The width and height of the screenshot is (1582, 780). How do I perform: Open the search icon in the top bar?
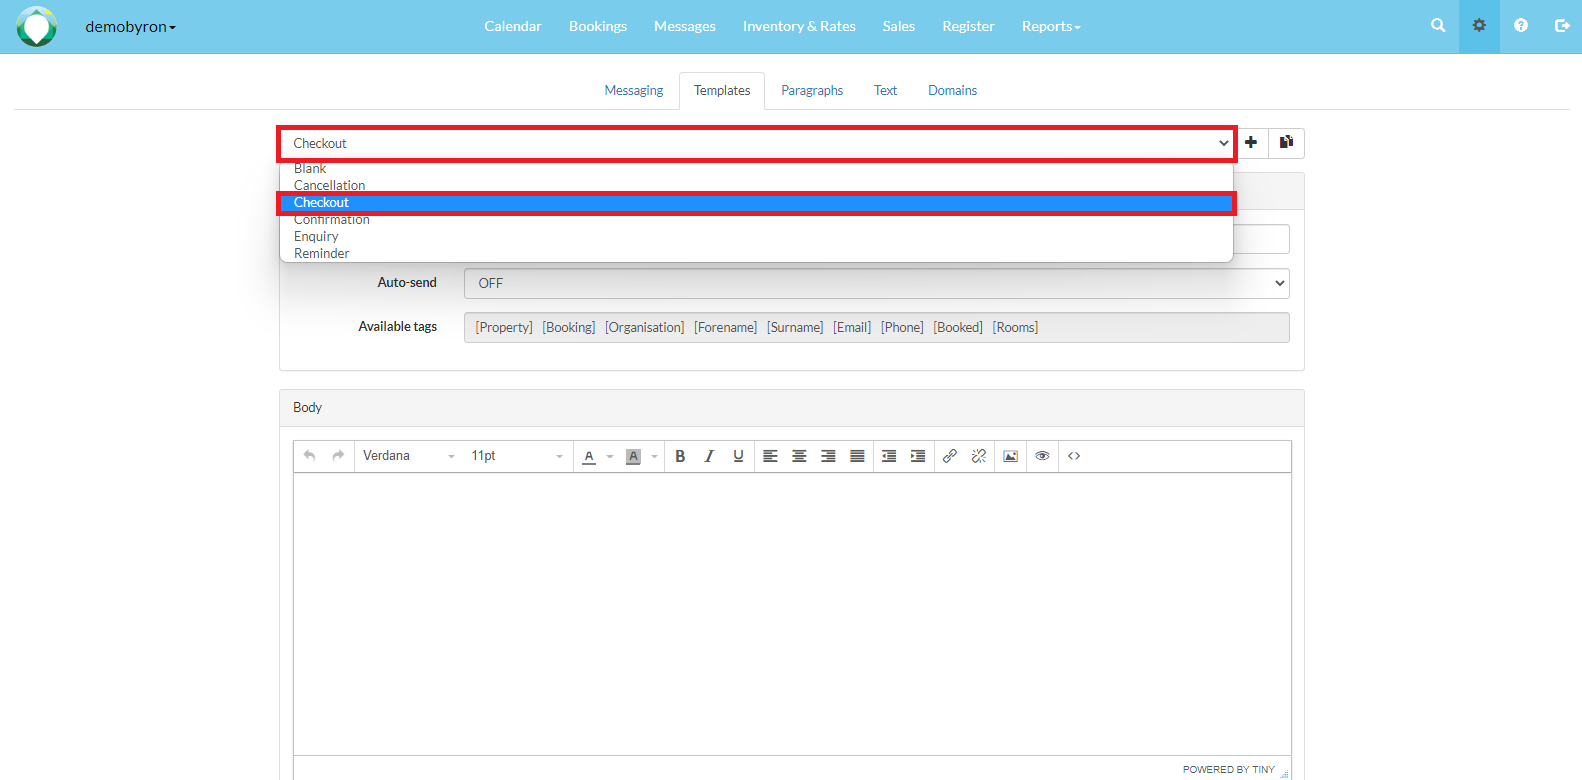tap(1438, 26)
